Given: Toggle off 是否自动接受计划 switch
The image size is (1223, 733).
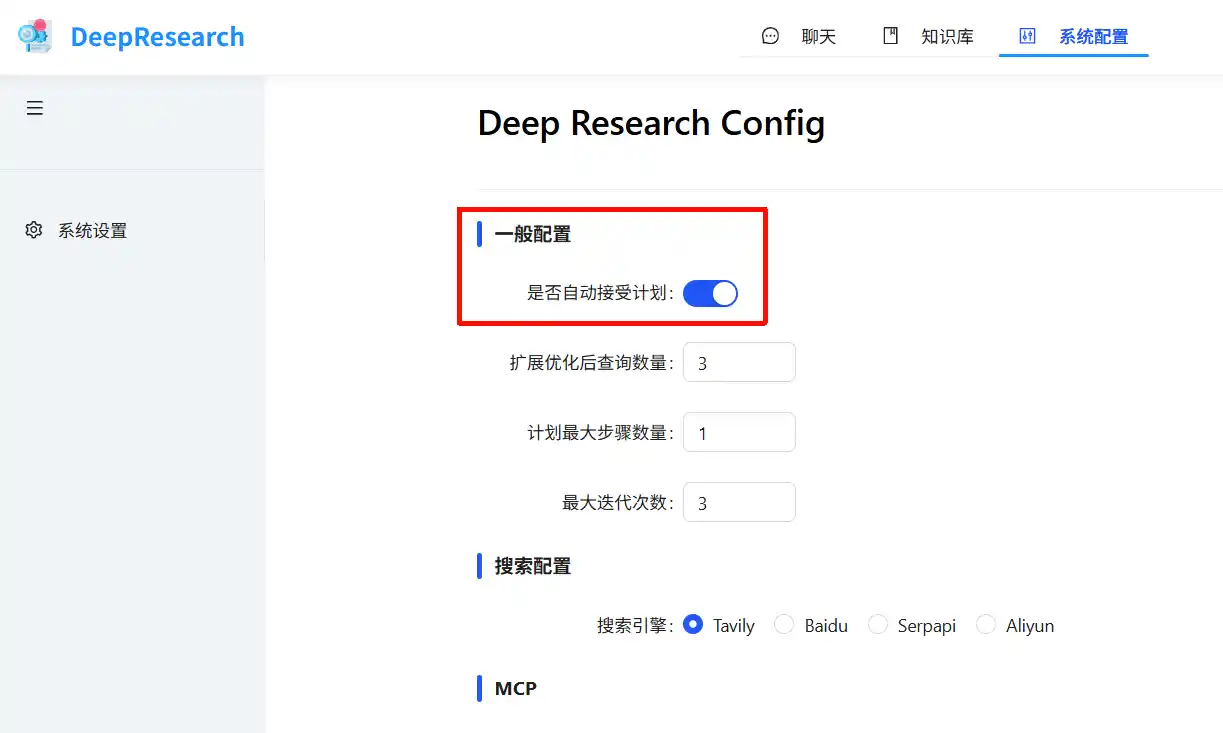Looking at the screenshot, I should coord(710,293).
